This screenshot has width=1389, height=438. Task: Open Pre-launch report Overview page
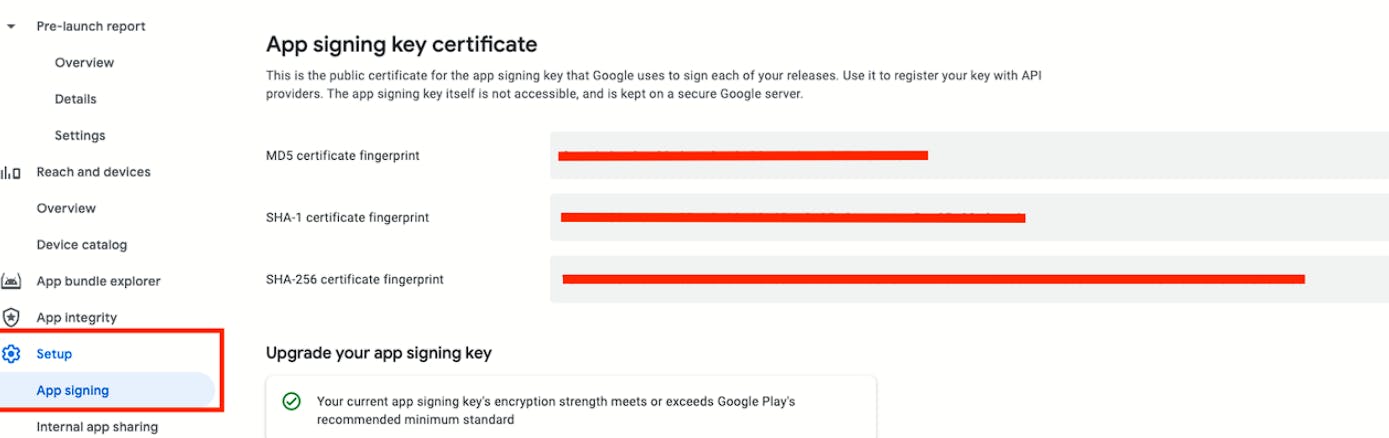84,63
